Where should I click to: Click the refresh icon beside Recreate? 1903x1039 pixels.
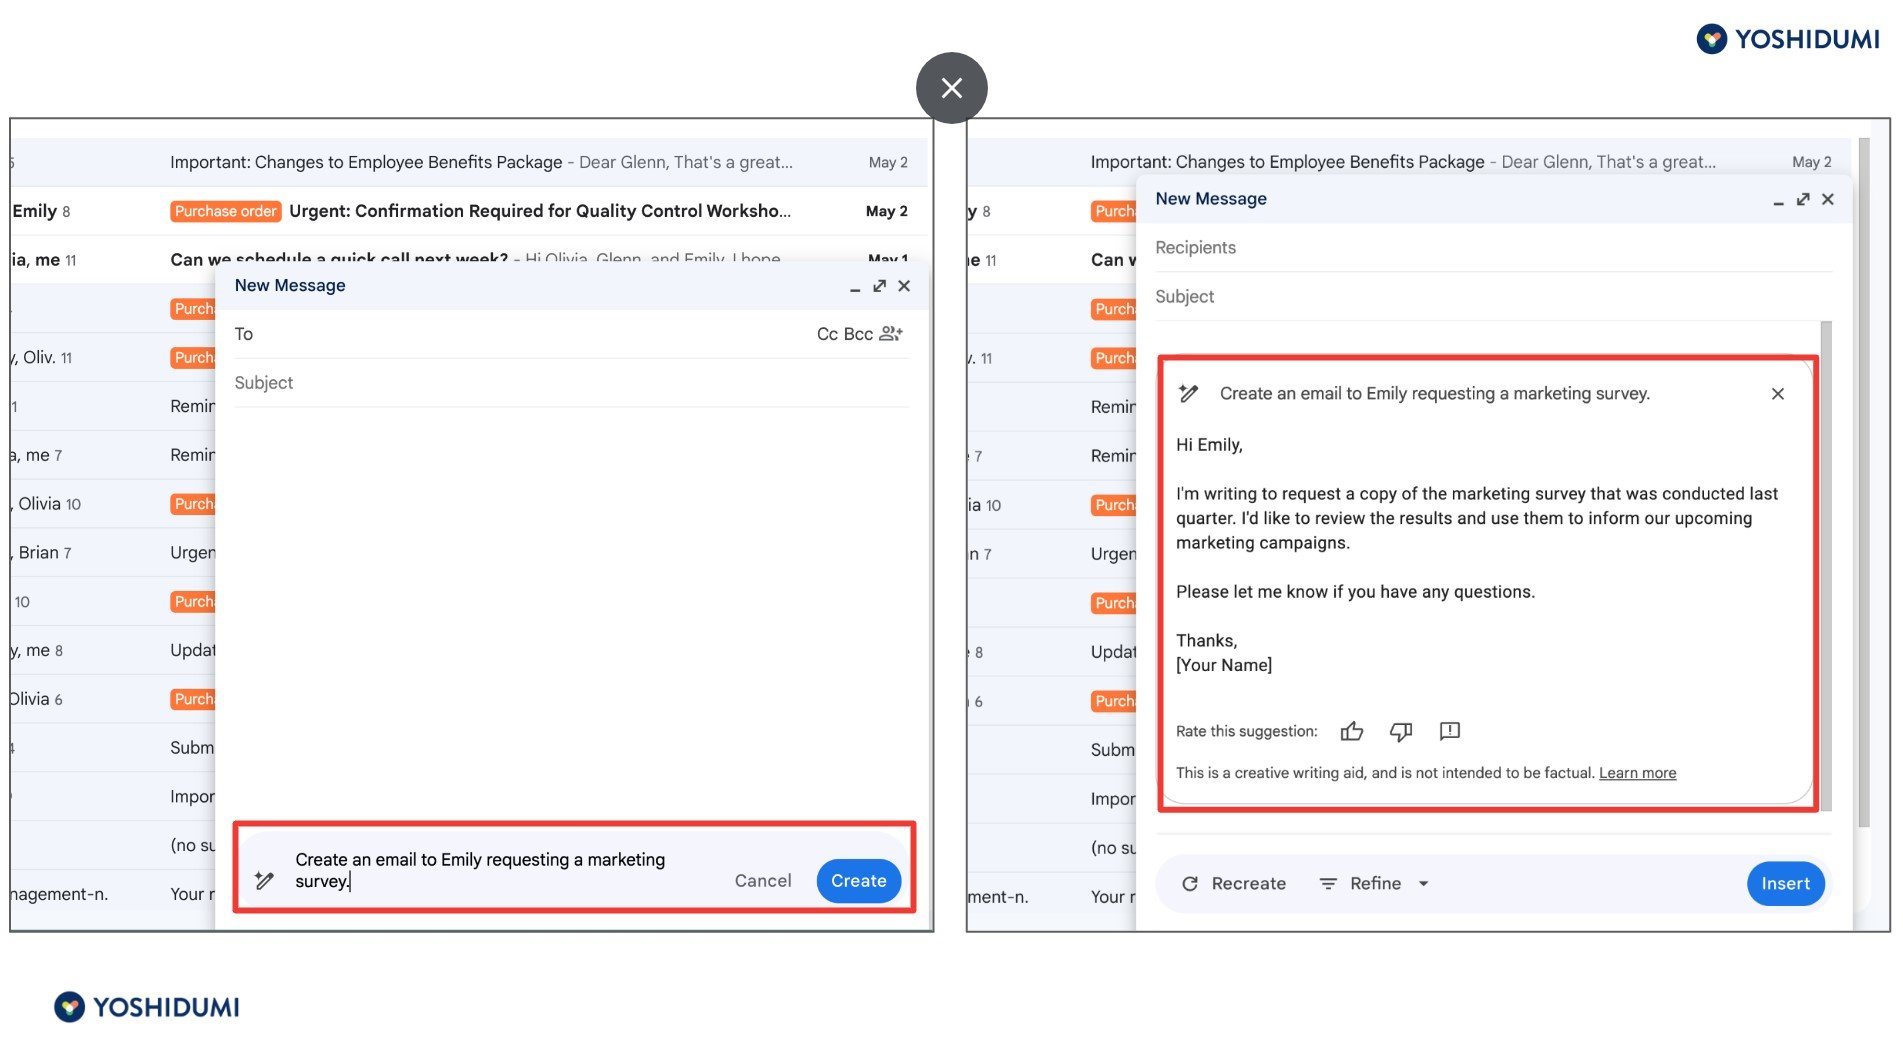(x=1189, y=884)
